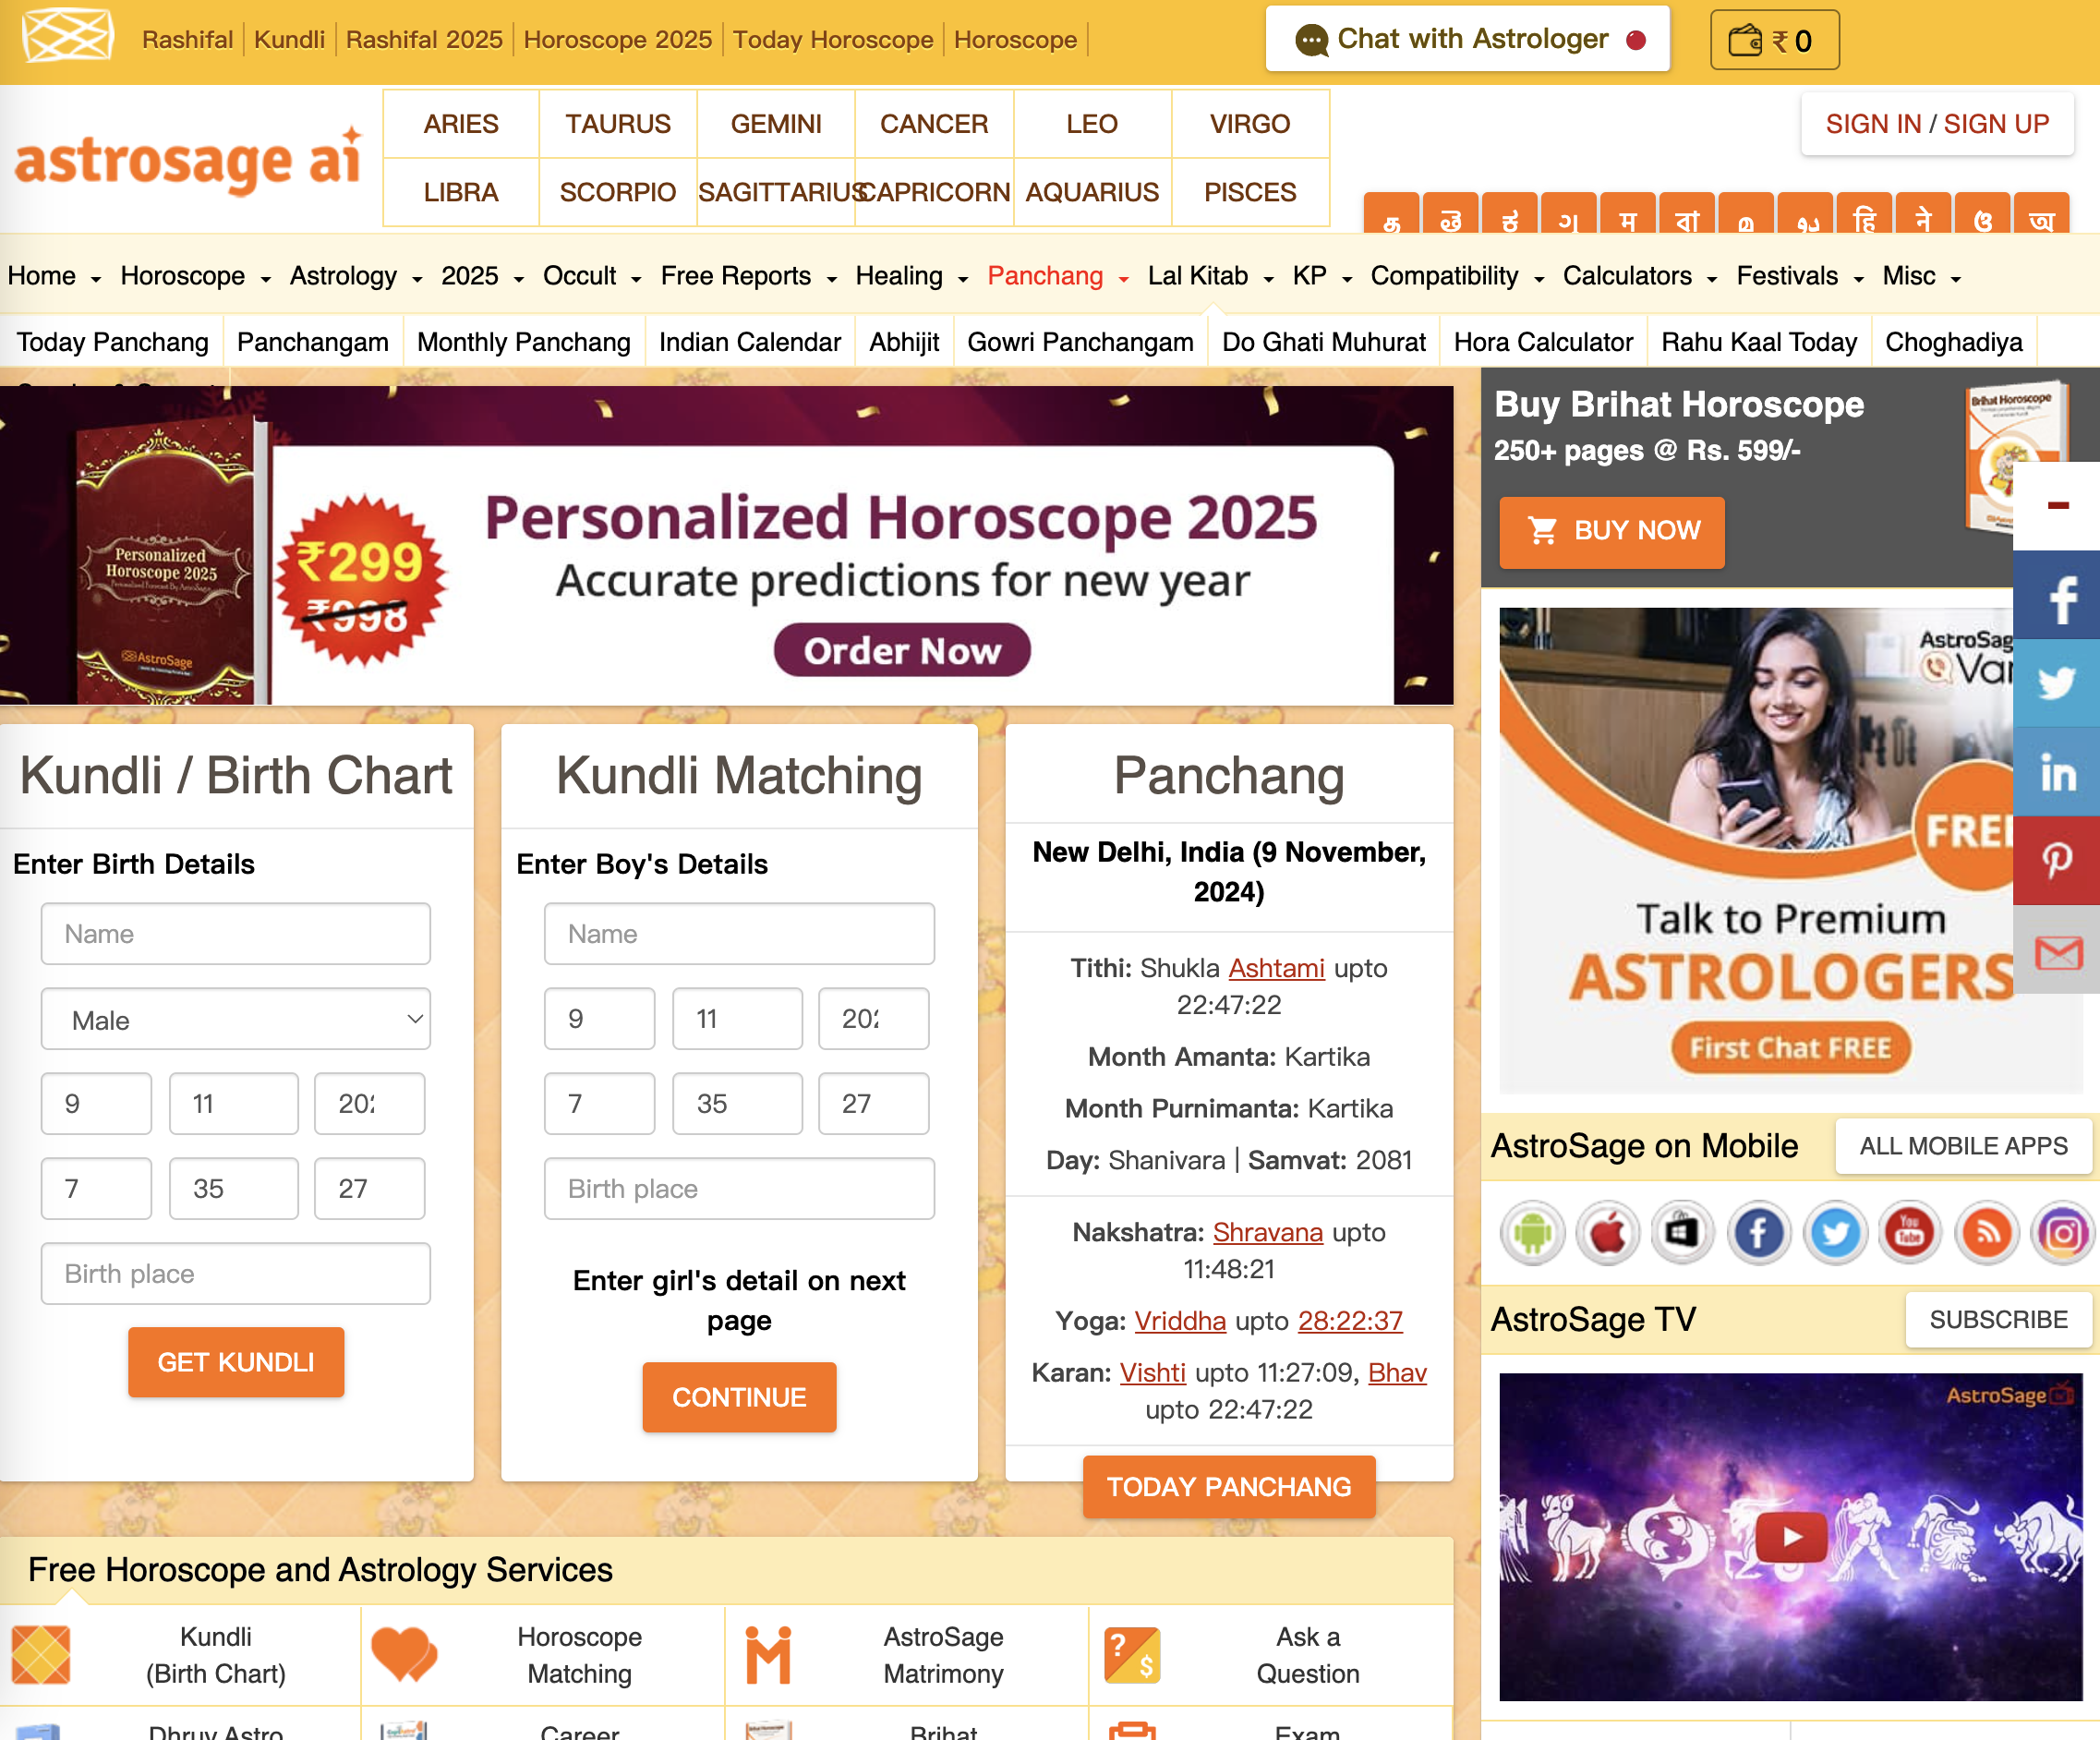The width and height of the screenshot is (2100, 1740).
Task: Click GET KUNDLI button
Action: pos(236,1362)
